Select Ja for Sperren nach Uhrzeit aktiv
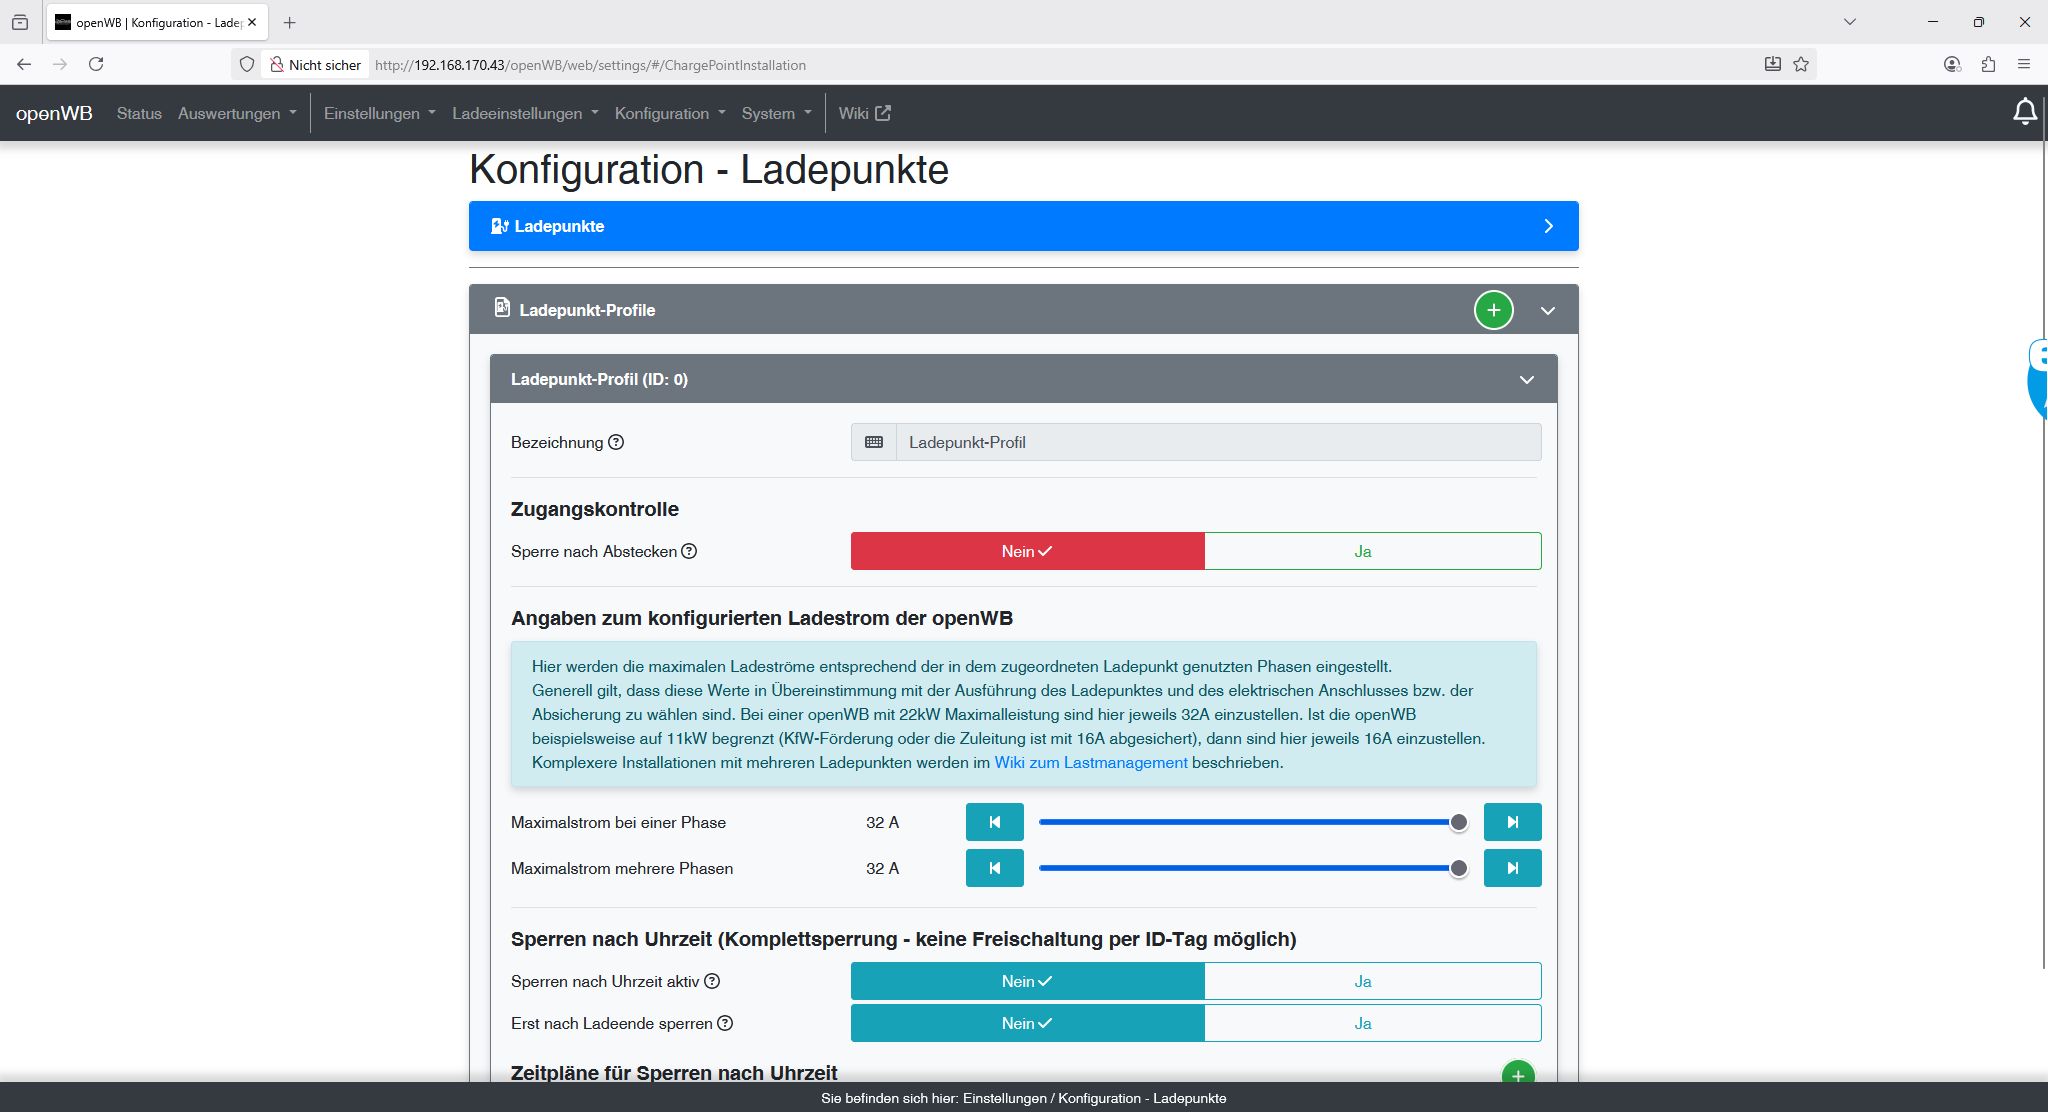 coord(1372,981)
